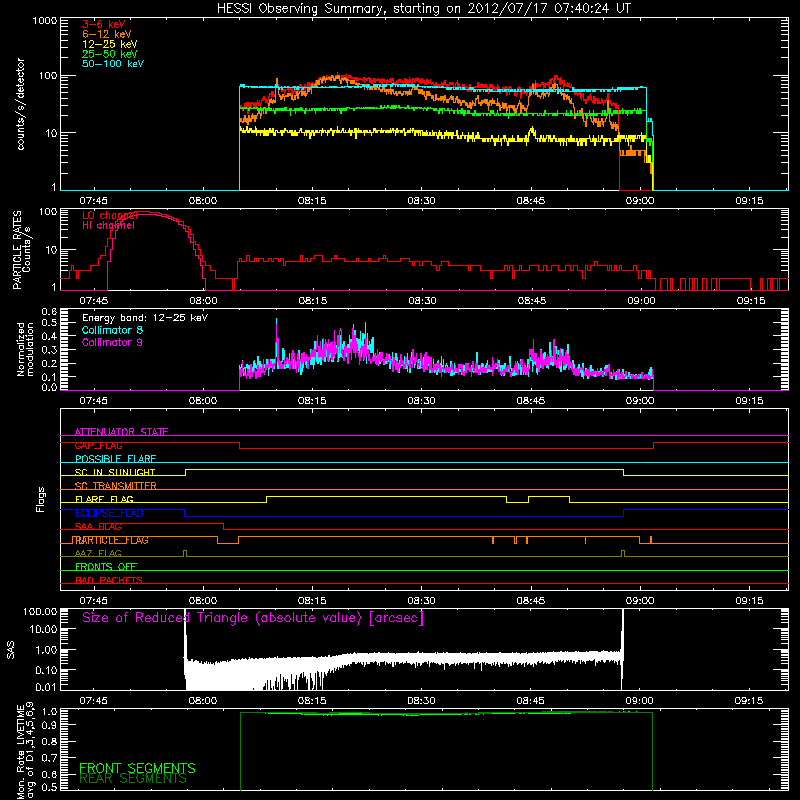Click the 08:30 time label under particle rates plot
The image size is (800, 800).
422,301
